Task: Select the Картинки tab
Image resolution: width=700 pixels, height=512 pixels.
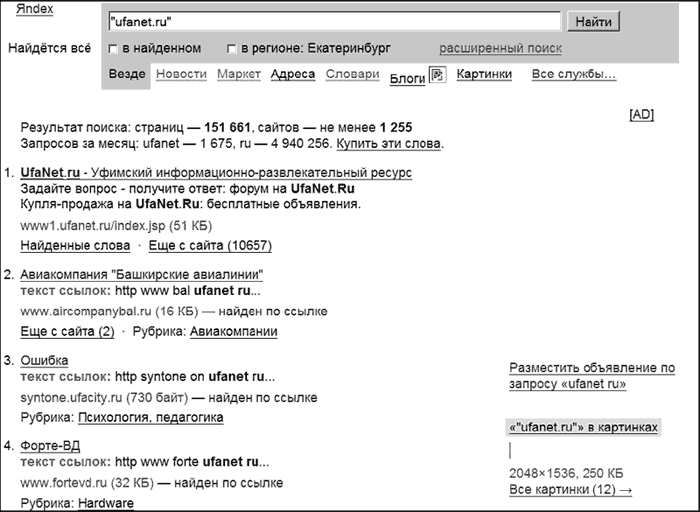Action: pyautogui.click(x=484, y=74)
